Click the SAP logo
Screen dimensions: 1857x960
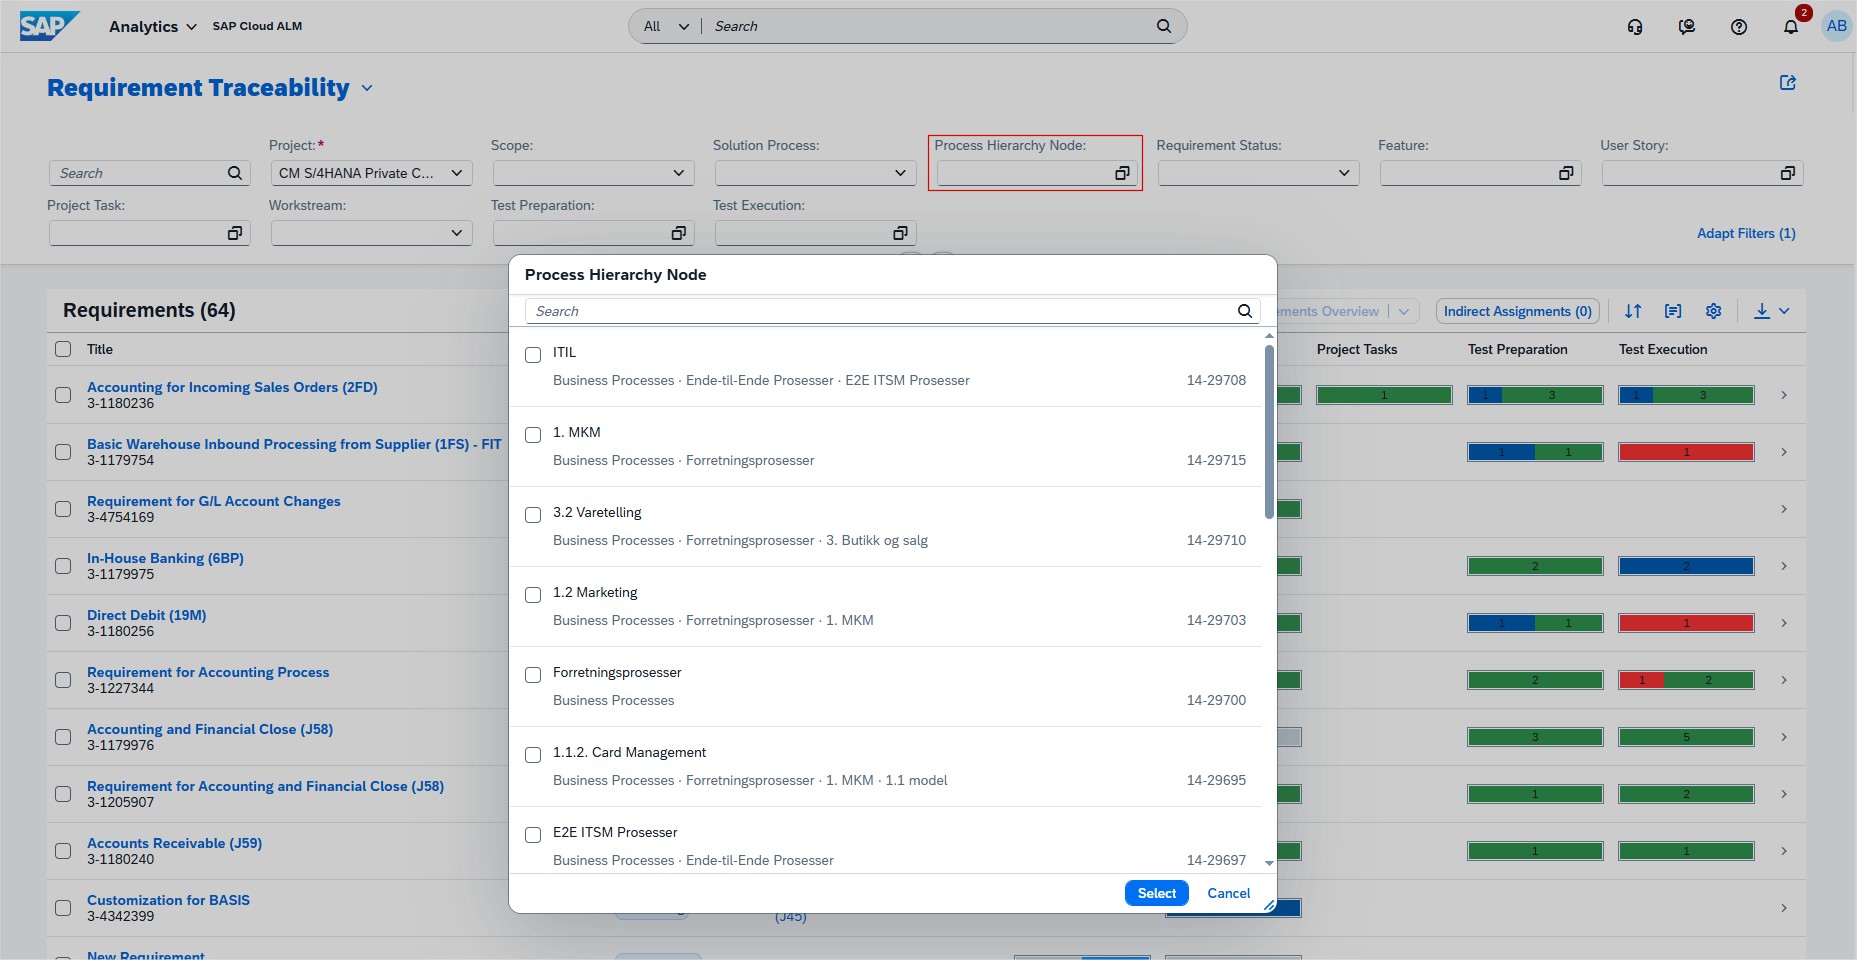(x=48, y=26)
